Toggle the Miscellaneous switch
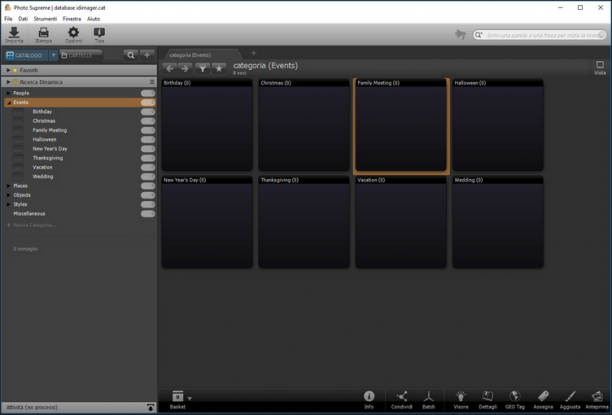Viewport: 612px width, 415px height. (148, 214)
